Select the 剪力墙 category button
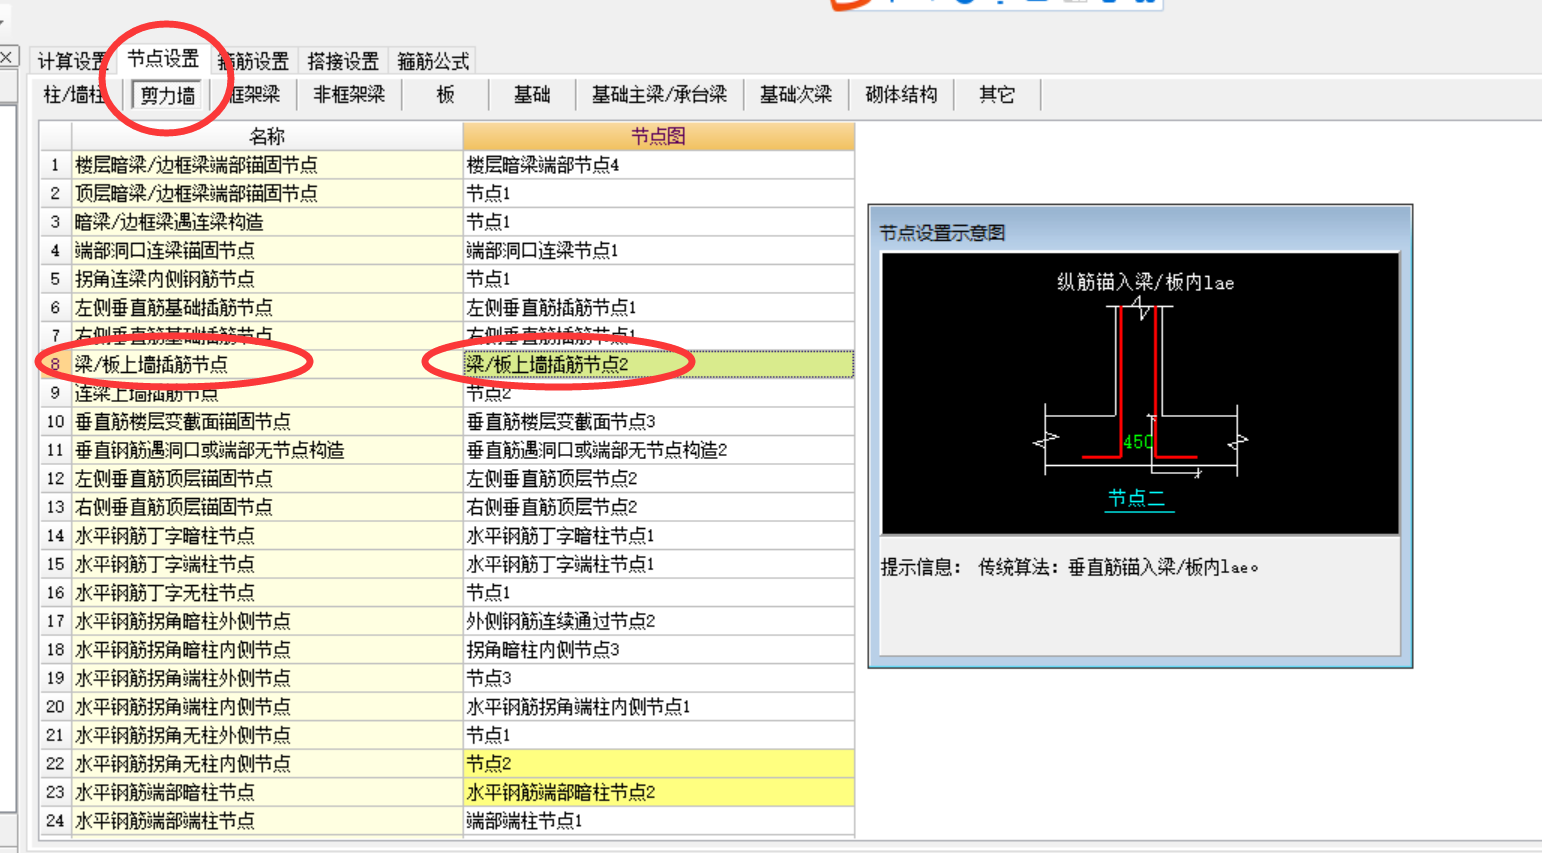Image resolution: width=1542 pixels, height=853 pixels. pos(167,95)
